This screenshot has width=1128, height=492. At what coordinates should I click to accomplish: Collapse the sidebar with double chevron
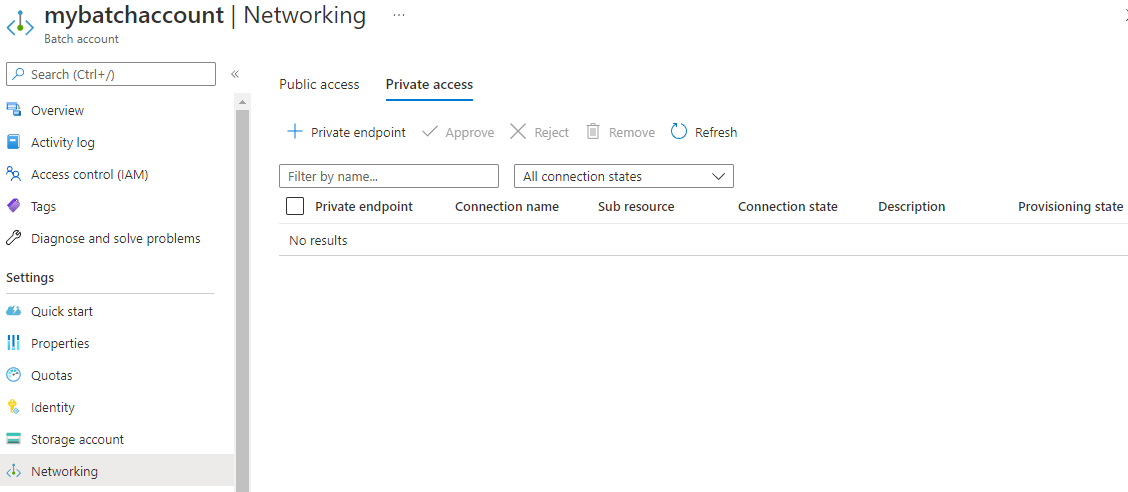click(x=235, y=74)
